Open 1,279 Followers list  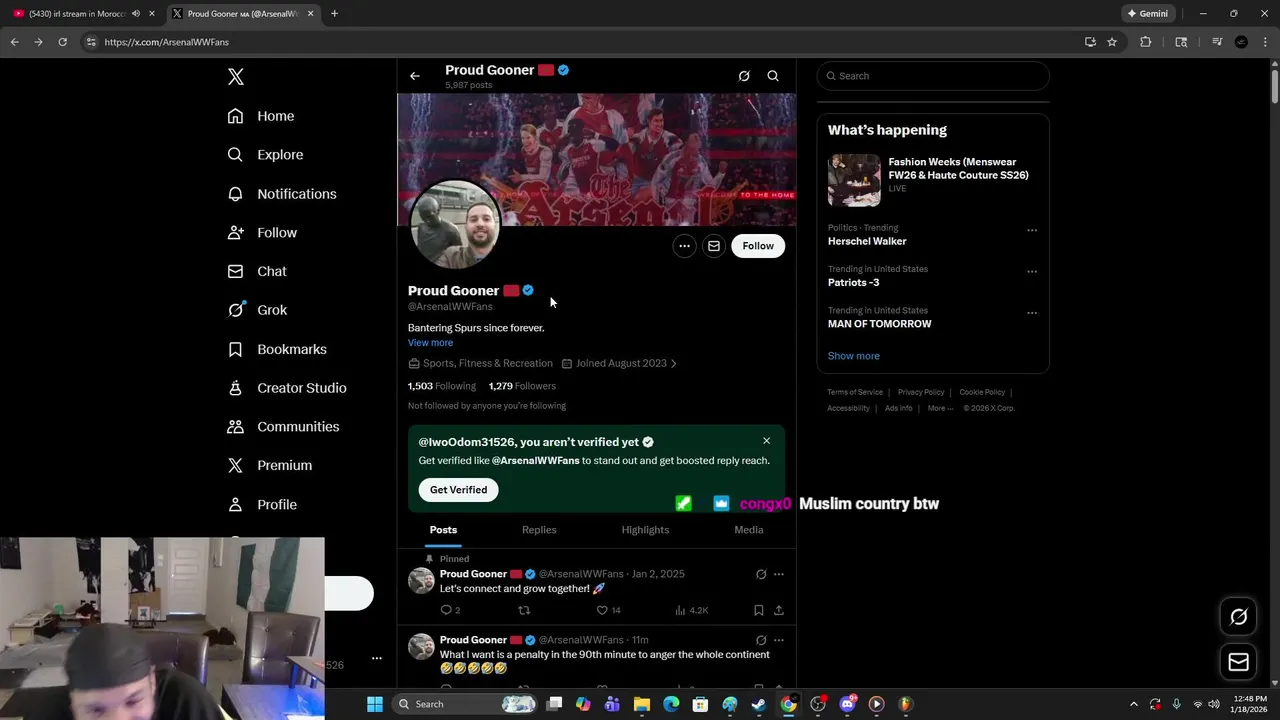[x=522, y=386]
